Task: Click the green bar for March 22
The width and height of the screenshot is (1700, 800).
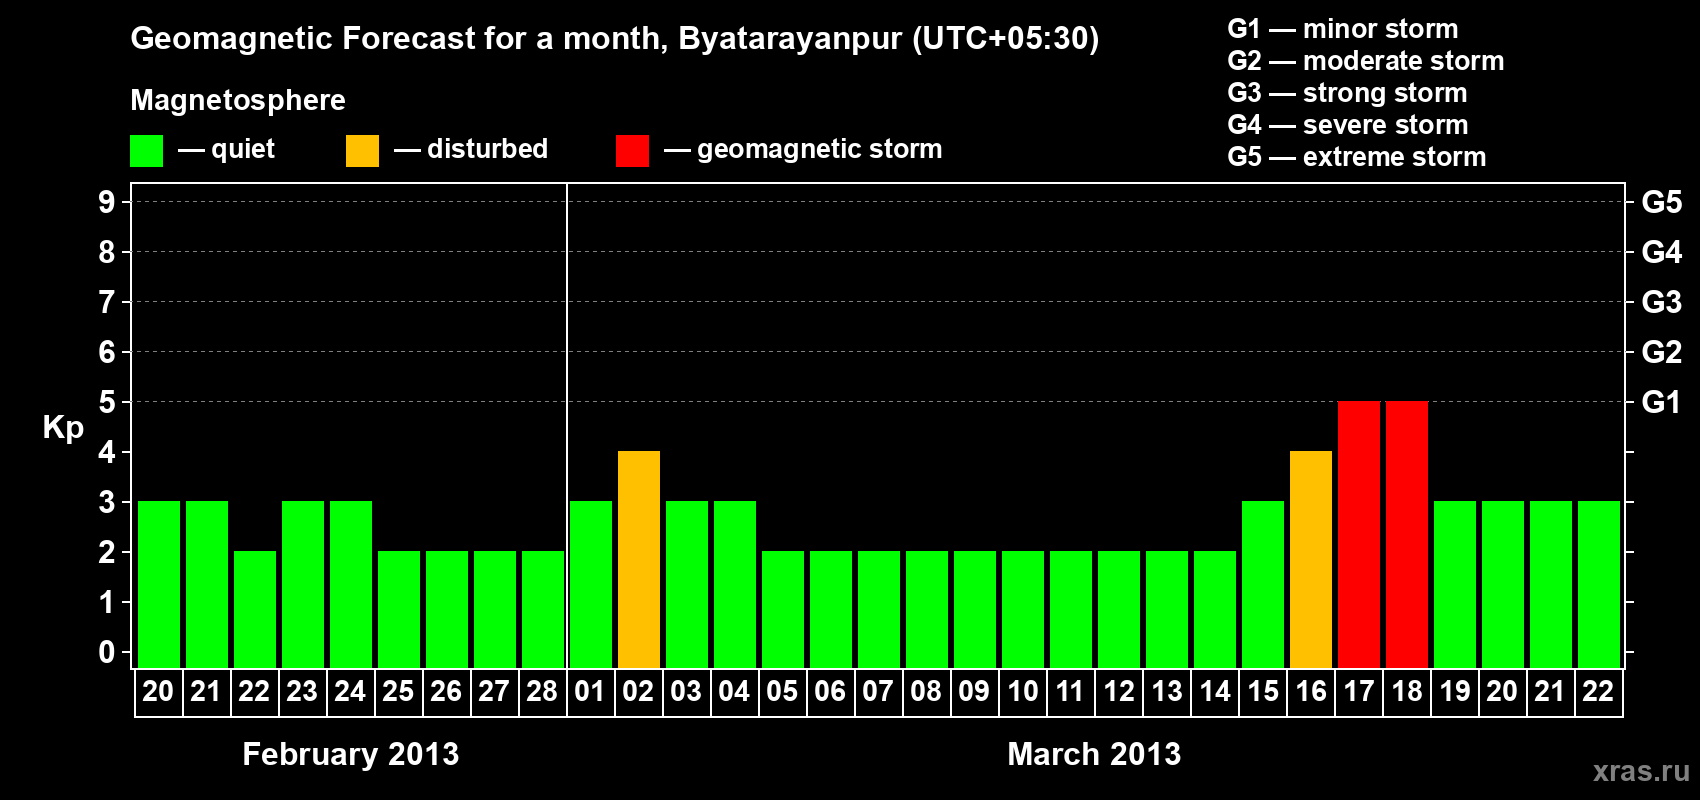Action: click(x=1599, y=584)
